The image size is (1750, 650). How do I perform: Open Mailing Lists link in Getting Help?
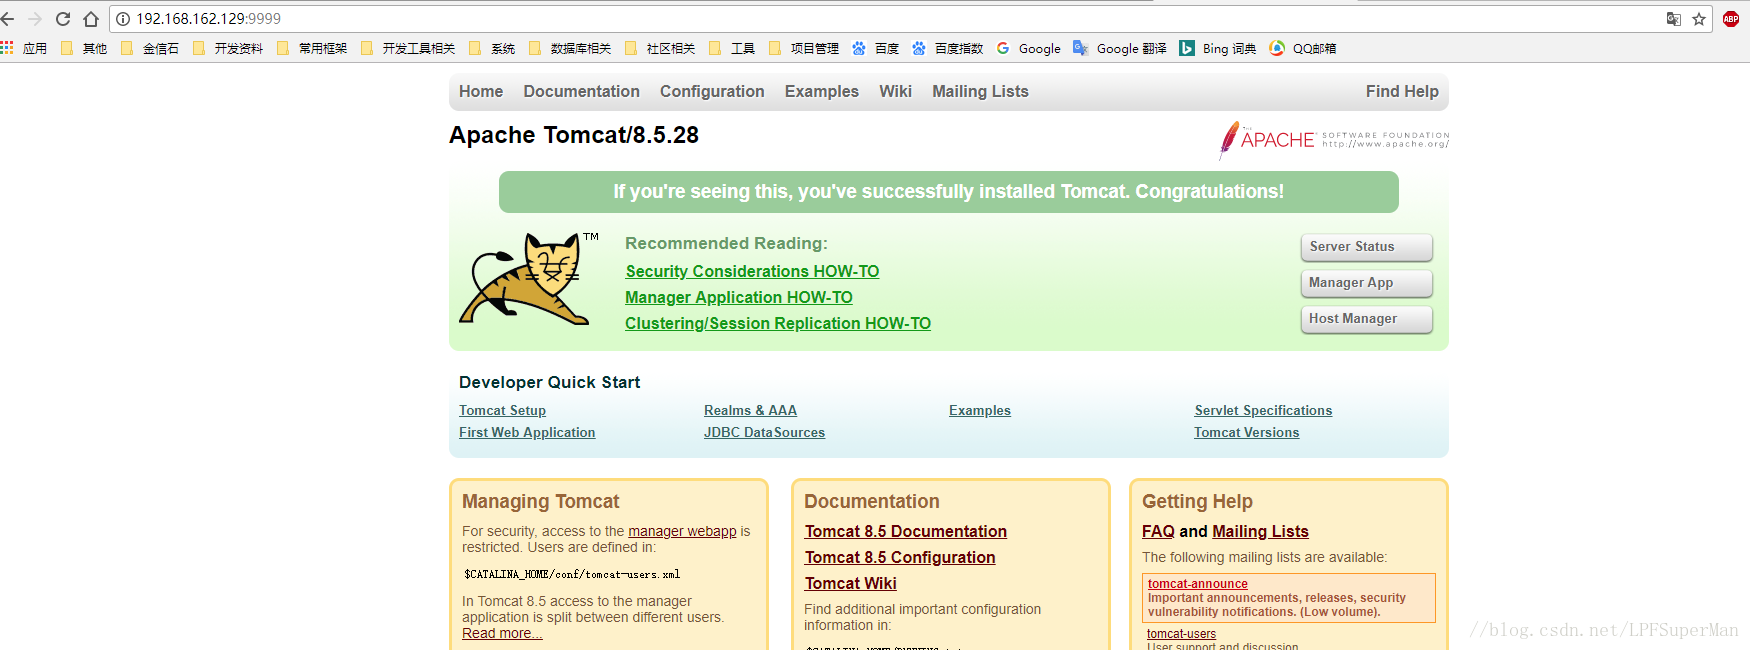point(1260,531)
